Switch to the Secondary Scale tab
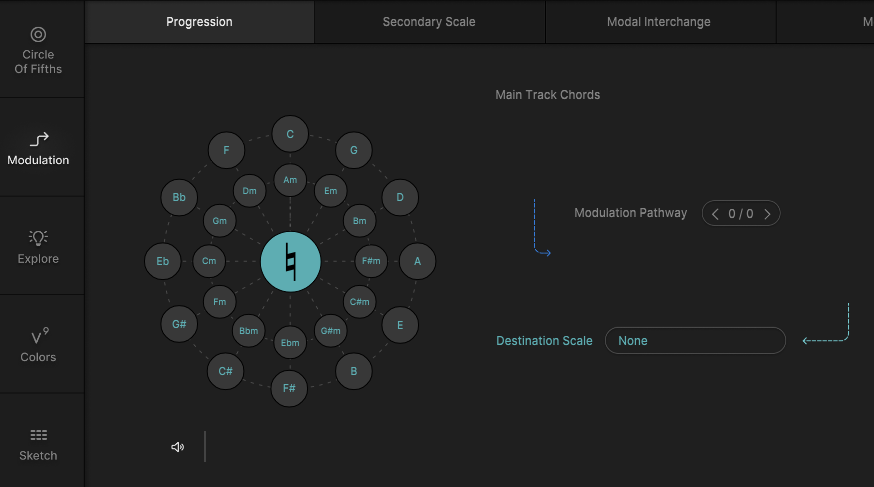The image size is (874, 487). pos(429,22)
